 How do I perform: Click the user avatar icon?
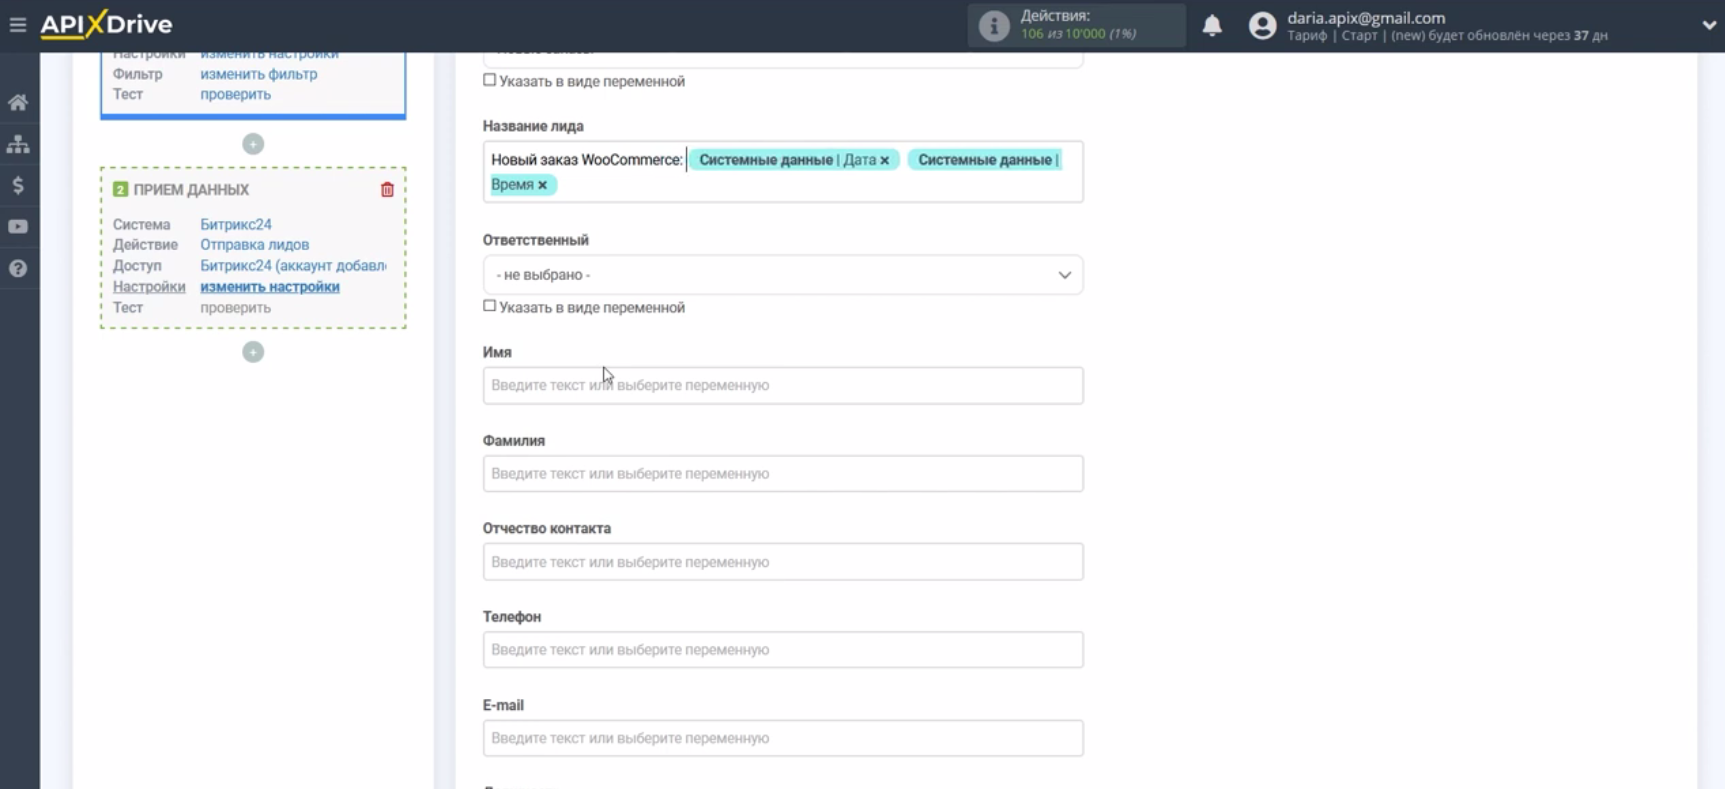pos(1263,26)
